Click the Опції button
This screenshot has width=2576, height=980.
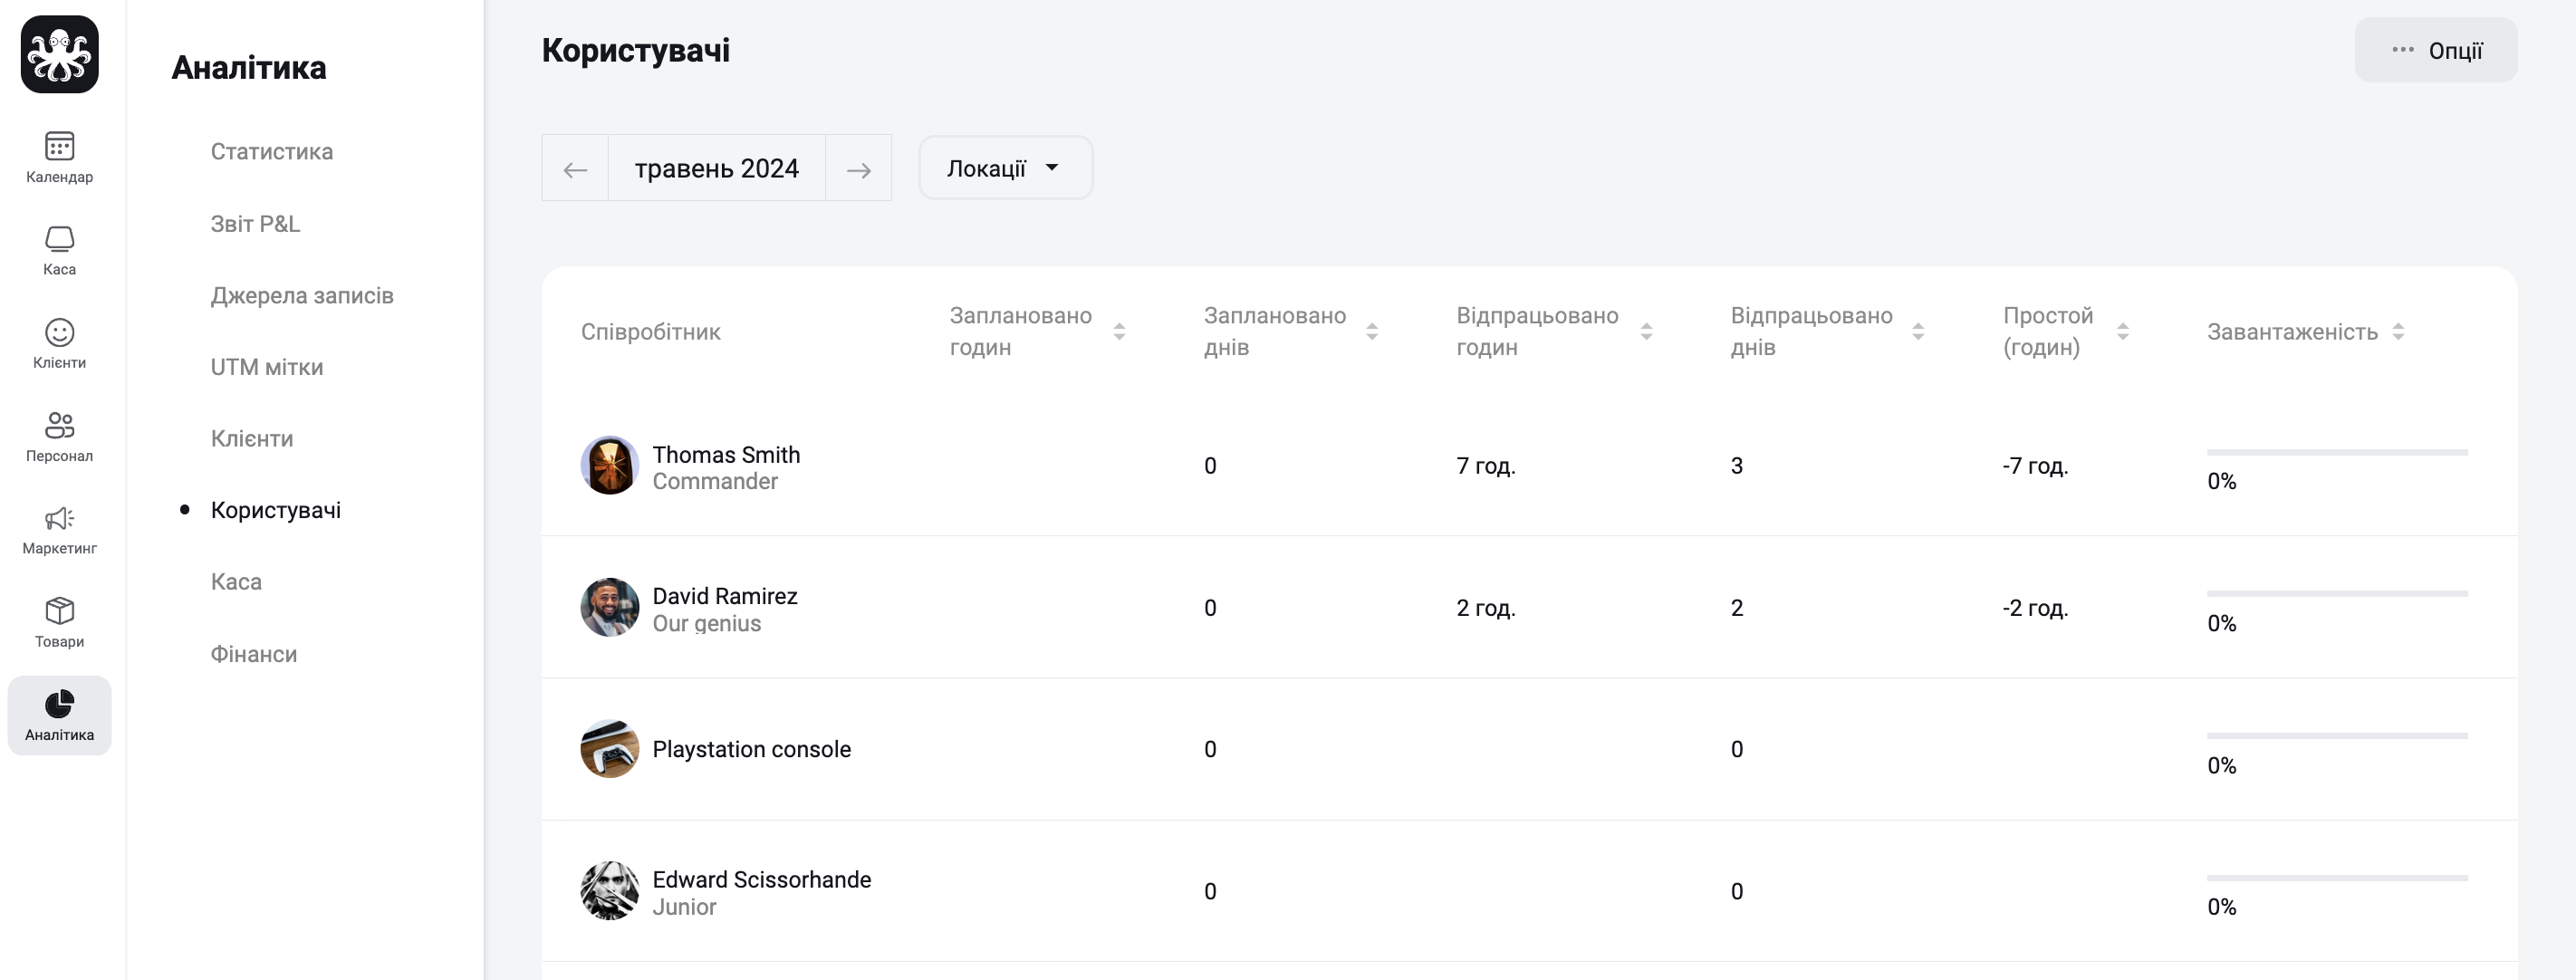pyautogui.click(x=2436, y=50)
